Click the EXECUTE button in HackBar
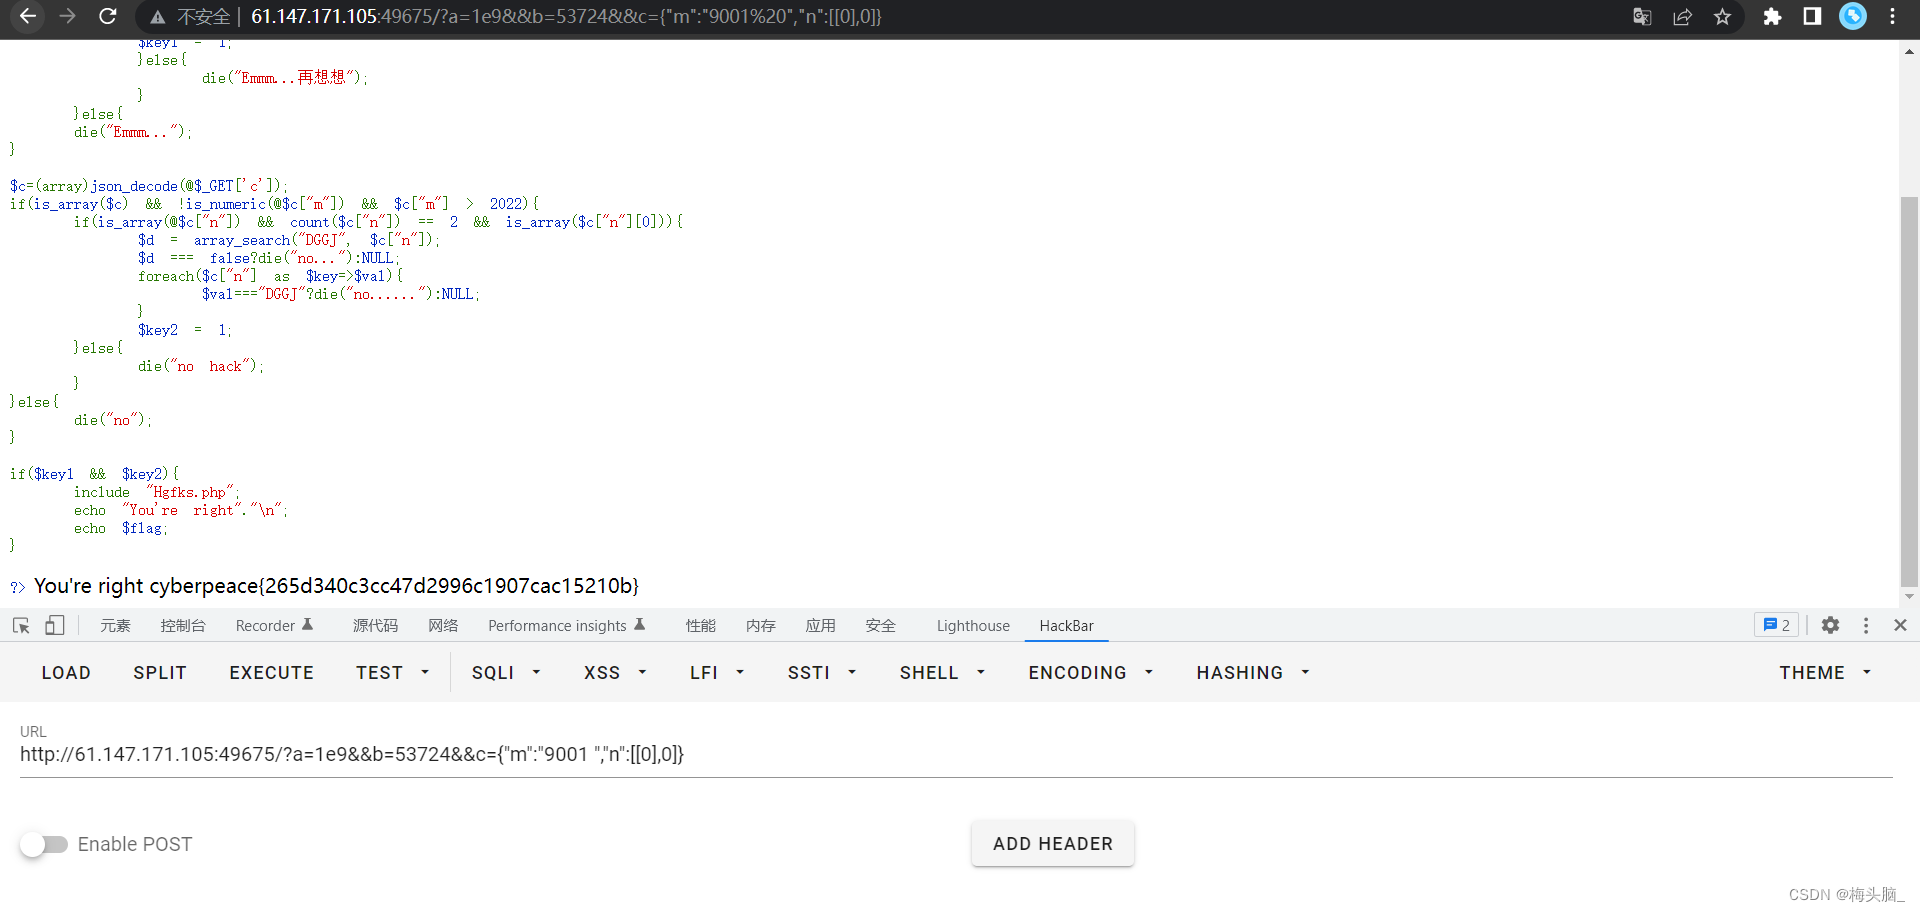The image size is (1920, 912). 271,672
